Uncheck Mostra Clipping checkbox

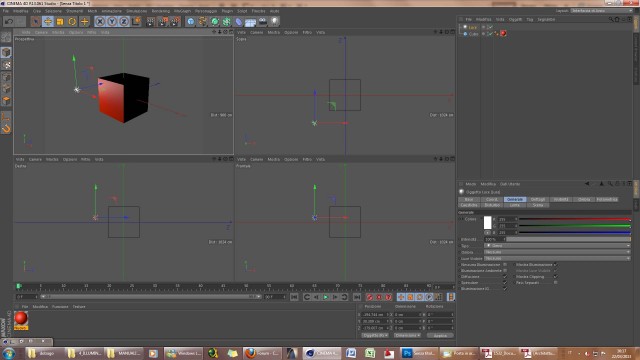(556, 277)
